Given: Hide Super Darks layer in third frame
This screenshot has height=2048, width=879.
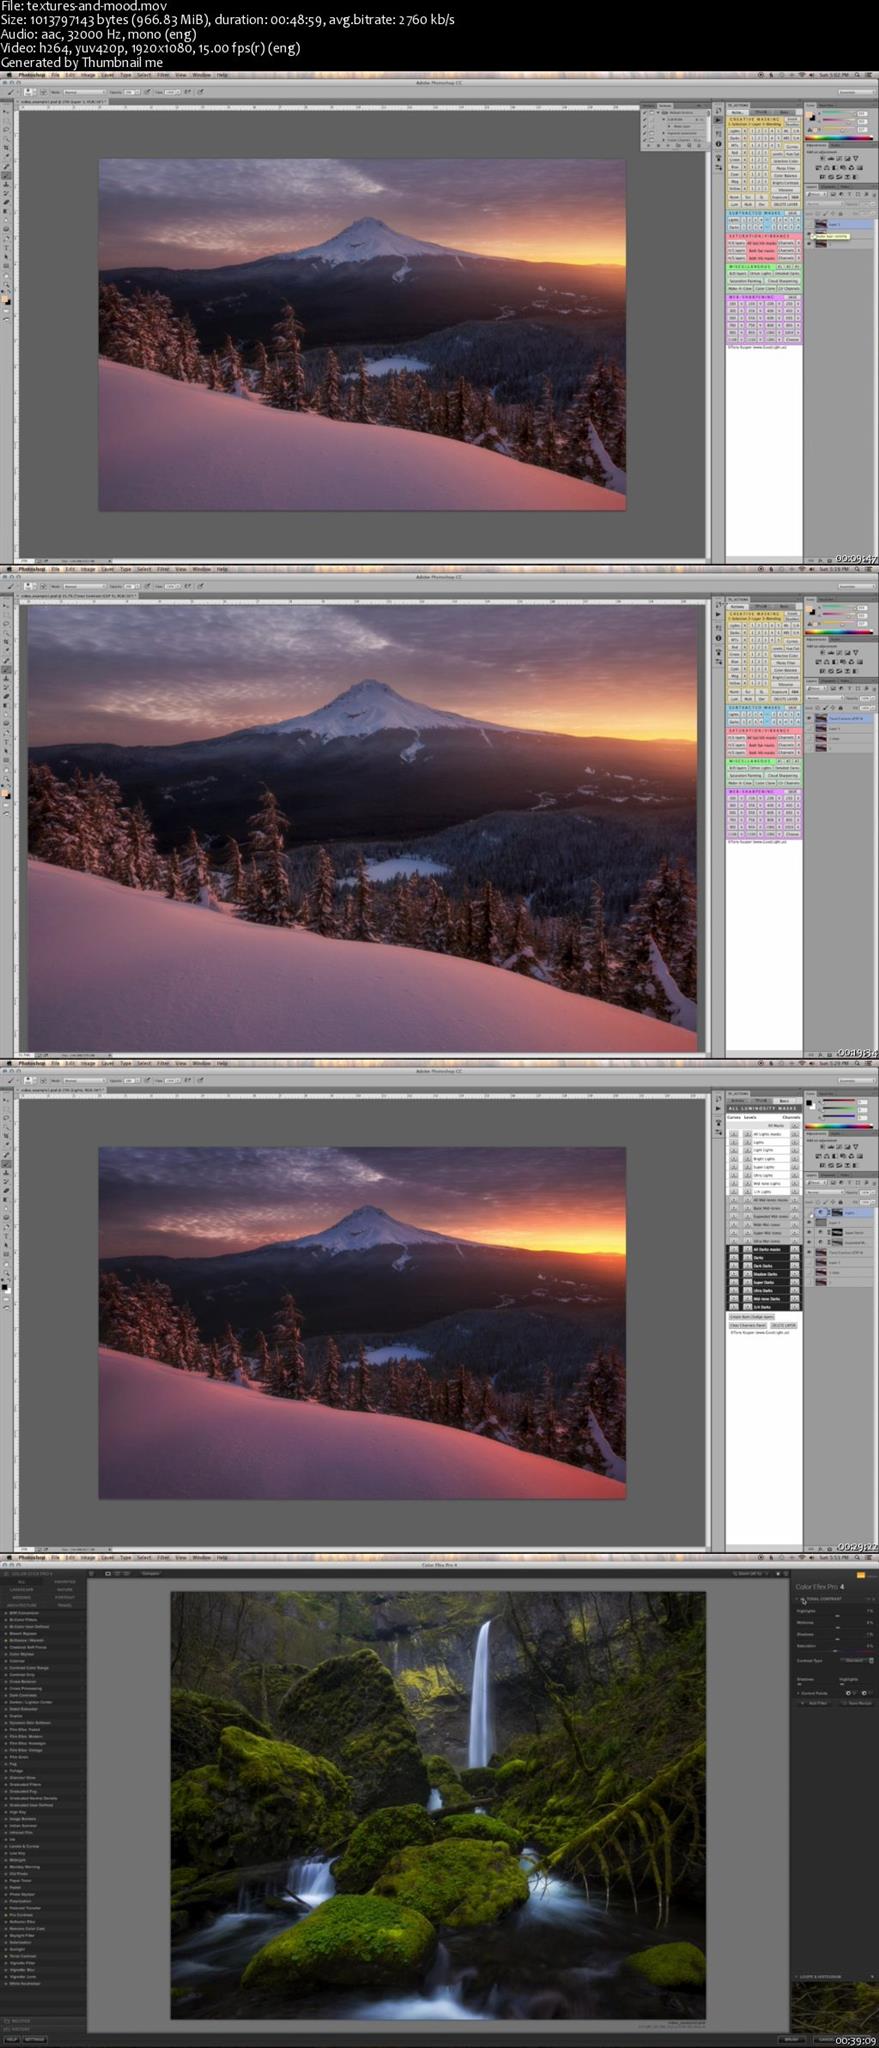Looking at the screenshot, I should pos(809,1232).
